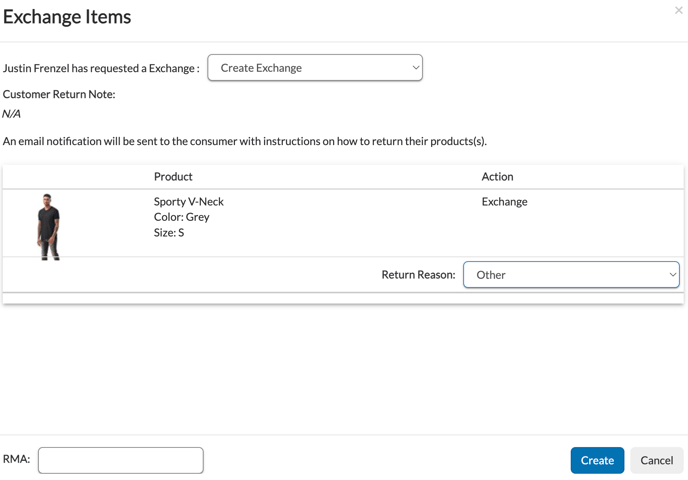The width and height of the screenshot is (688, 480).
Task: Focus the RMA text input field
Action: 121,460
